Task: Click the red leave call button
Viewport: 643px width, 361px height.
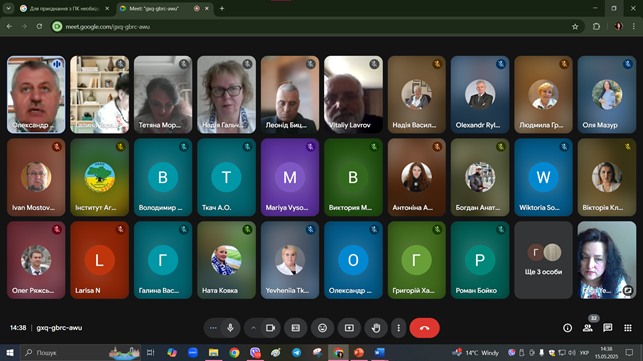Action: coord(424,328)
